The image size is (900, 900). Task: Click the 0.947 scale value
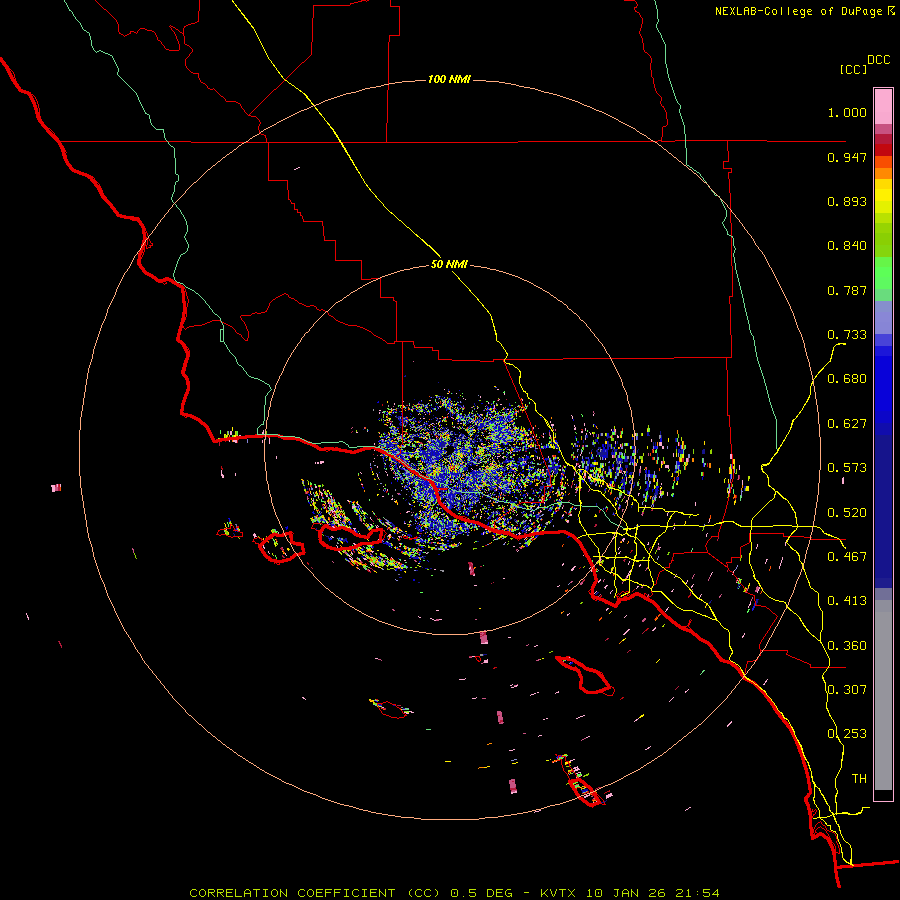coord(847,157)
